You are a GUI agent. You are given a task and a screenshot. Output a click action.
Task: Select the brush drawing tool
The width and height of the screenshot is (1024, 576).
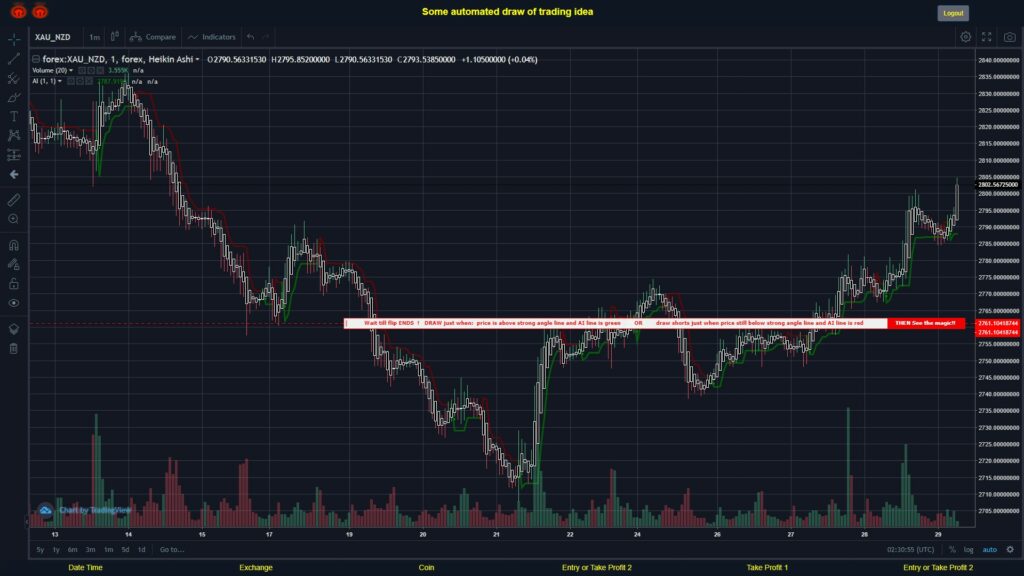(x=14, y=97)
